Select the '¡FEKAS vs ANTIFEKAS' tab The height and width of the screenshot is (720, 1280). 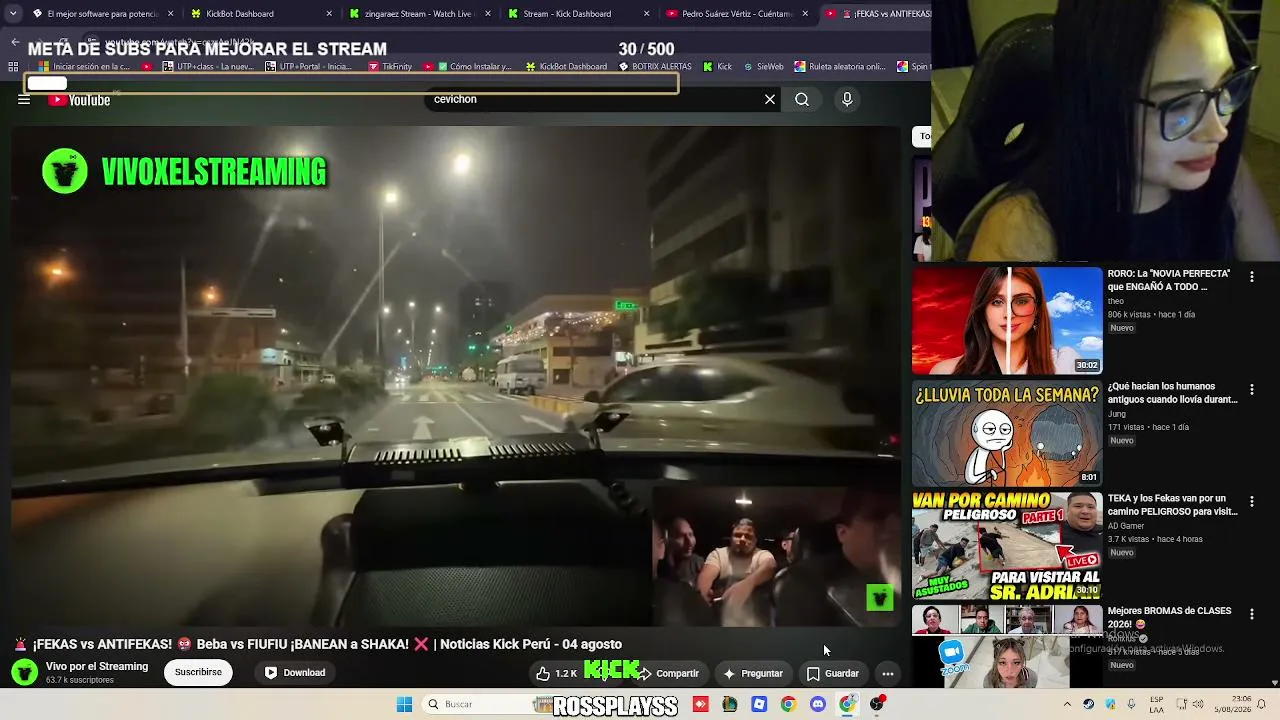[877, 14]
